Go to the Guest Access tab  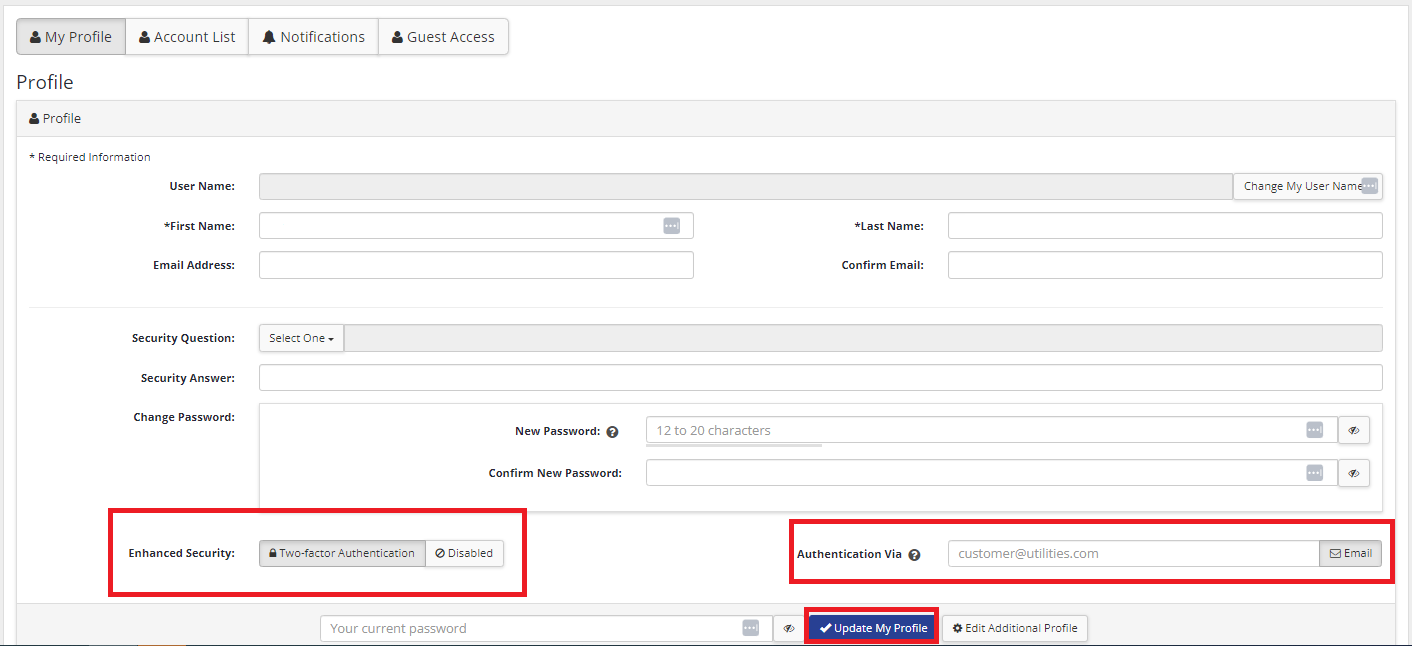point(443,37)
